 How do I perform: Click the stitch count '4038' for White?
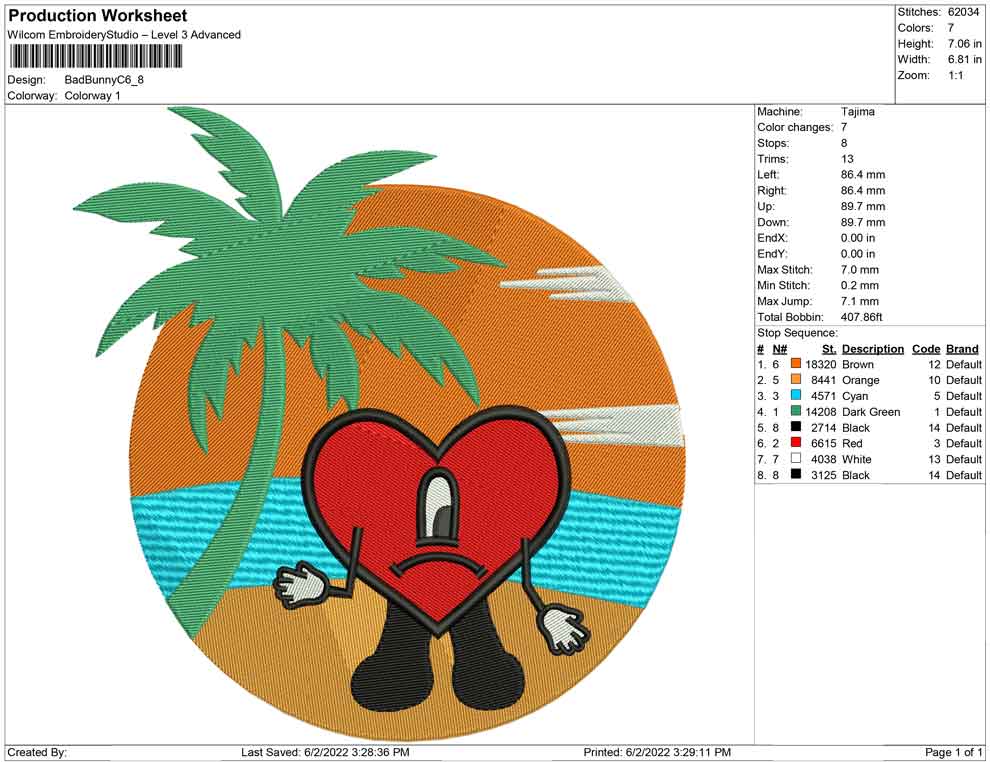823,459
